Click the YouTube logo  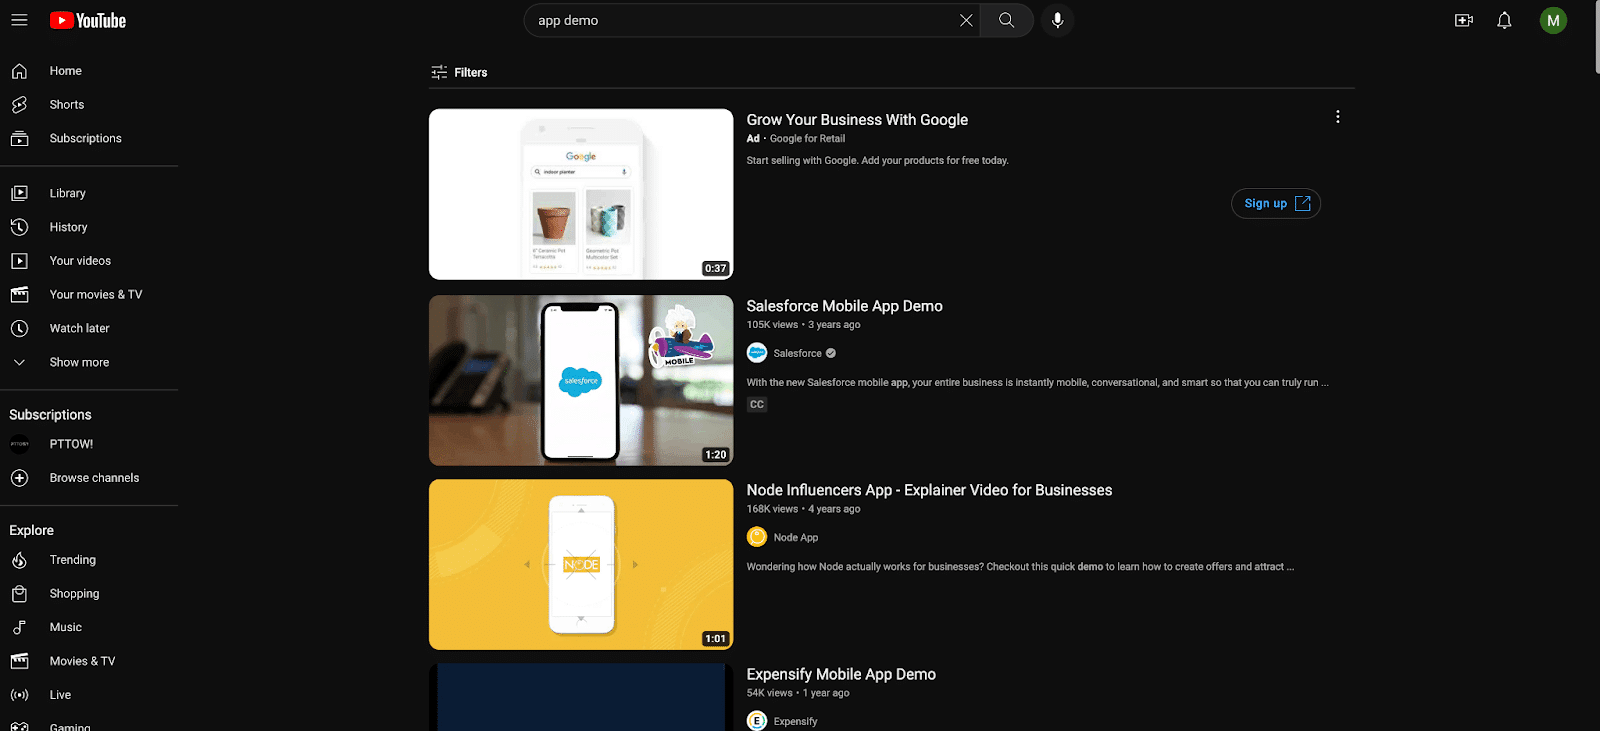88,20
